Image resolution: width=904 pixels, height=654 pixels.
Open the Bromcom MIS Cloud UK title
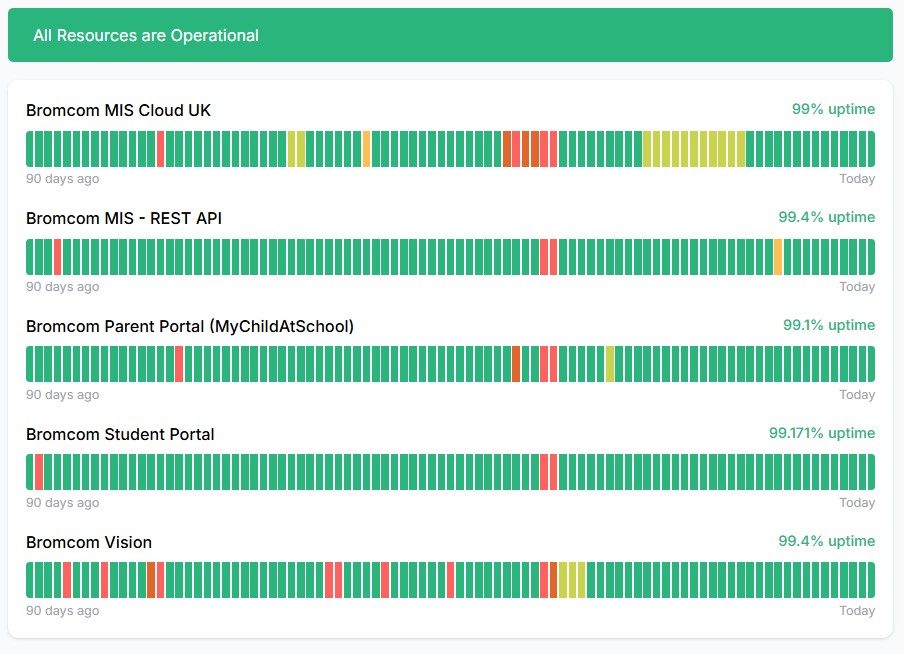(118, 110)
